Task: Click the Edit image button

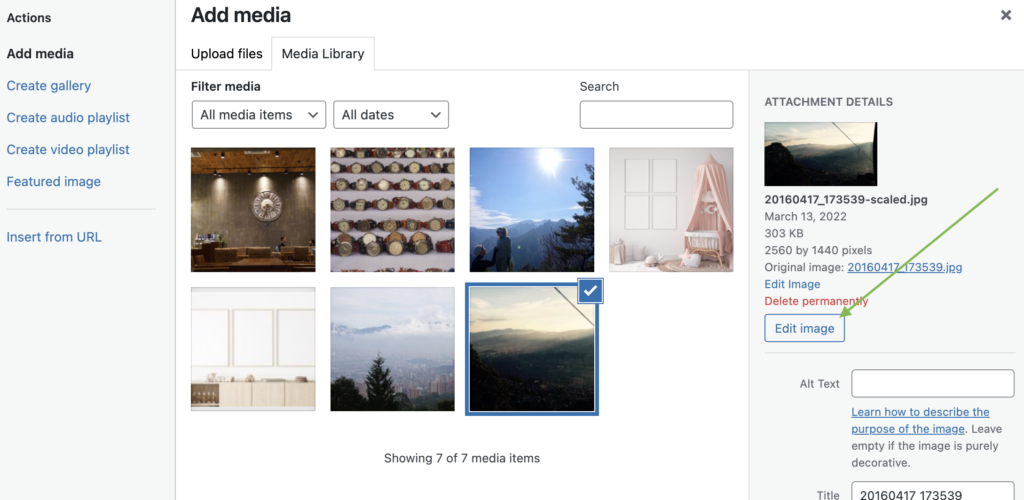Action: (x=804, y=328)
